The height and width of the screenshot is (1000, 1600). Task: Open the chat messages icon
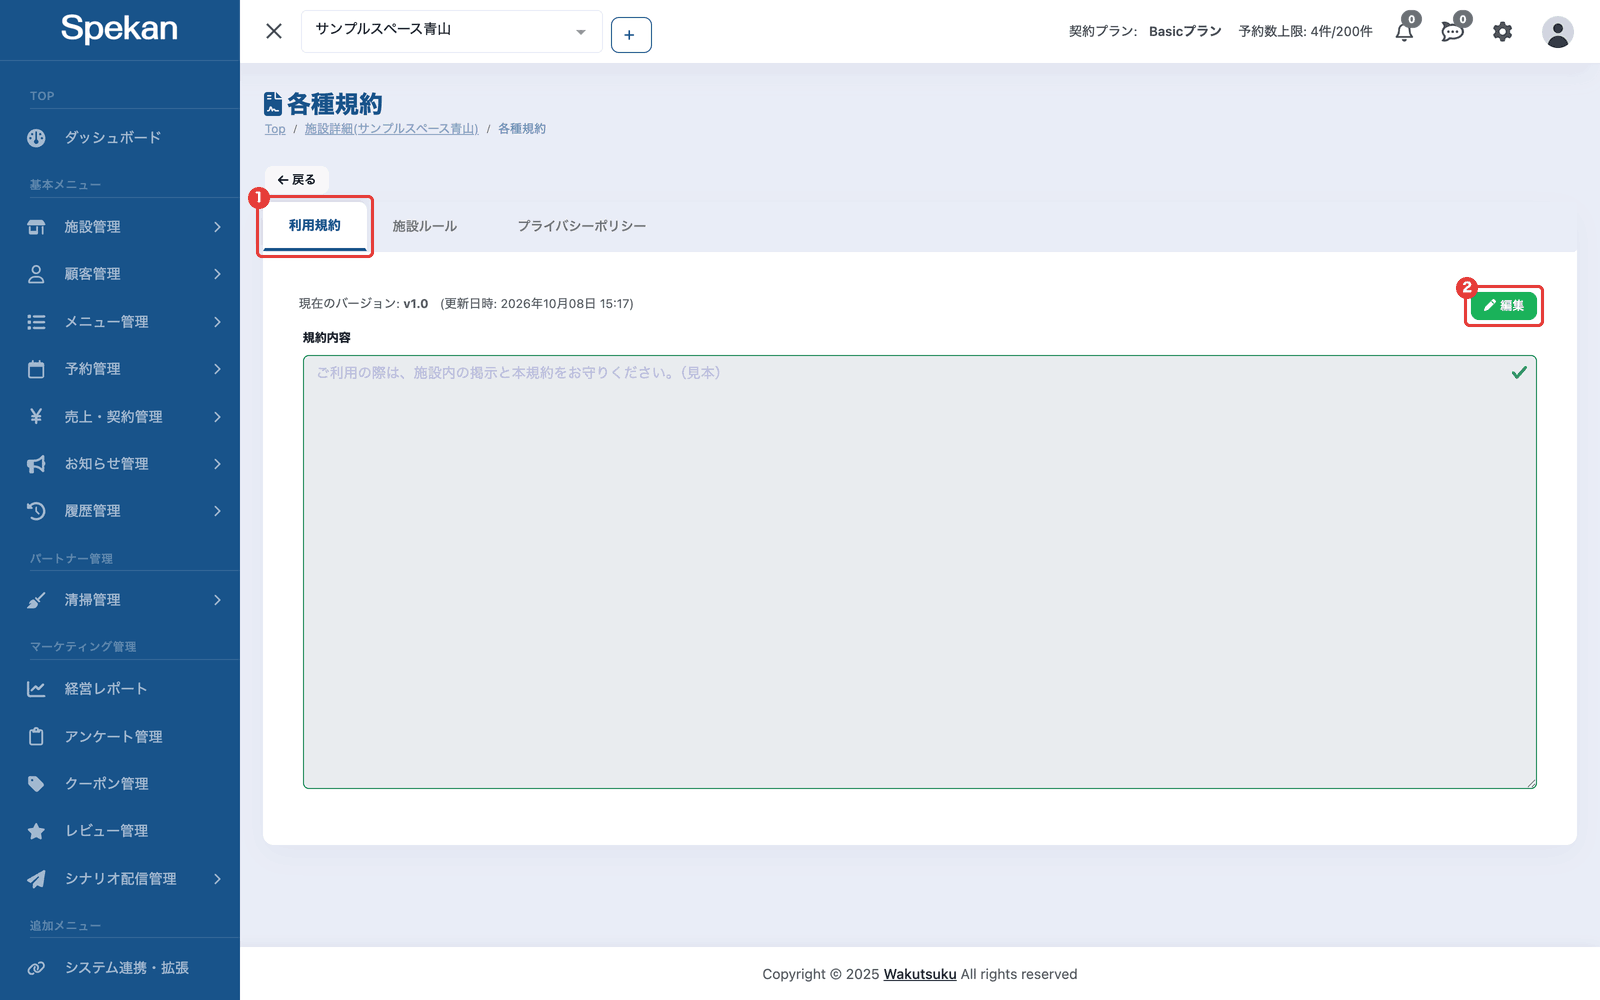point(1453,31)
